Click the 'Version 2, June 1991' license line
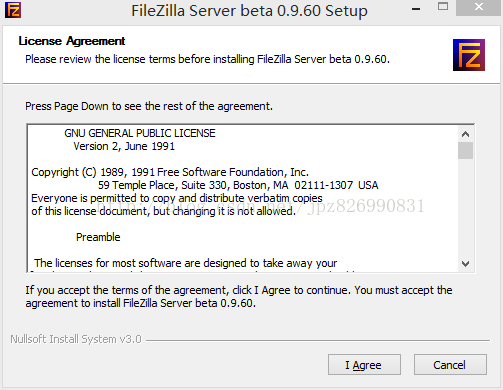This screenshot has width=503, height=390. [x=124, y=146]
